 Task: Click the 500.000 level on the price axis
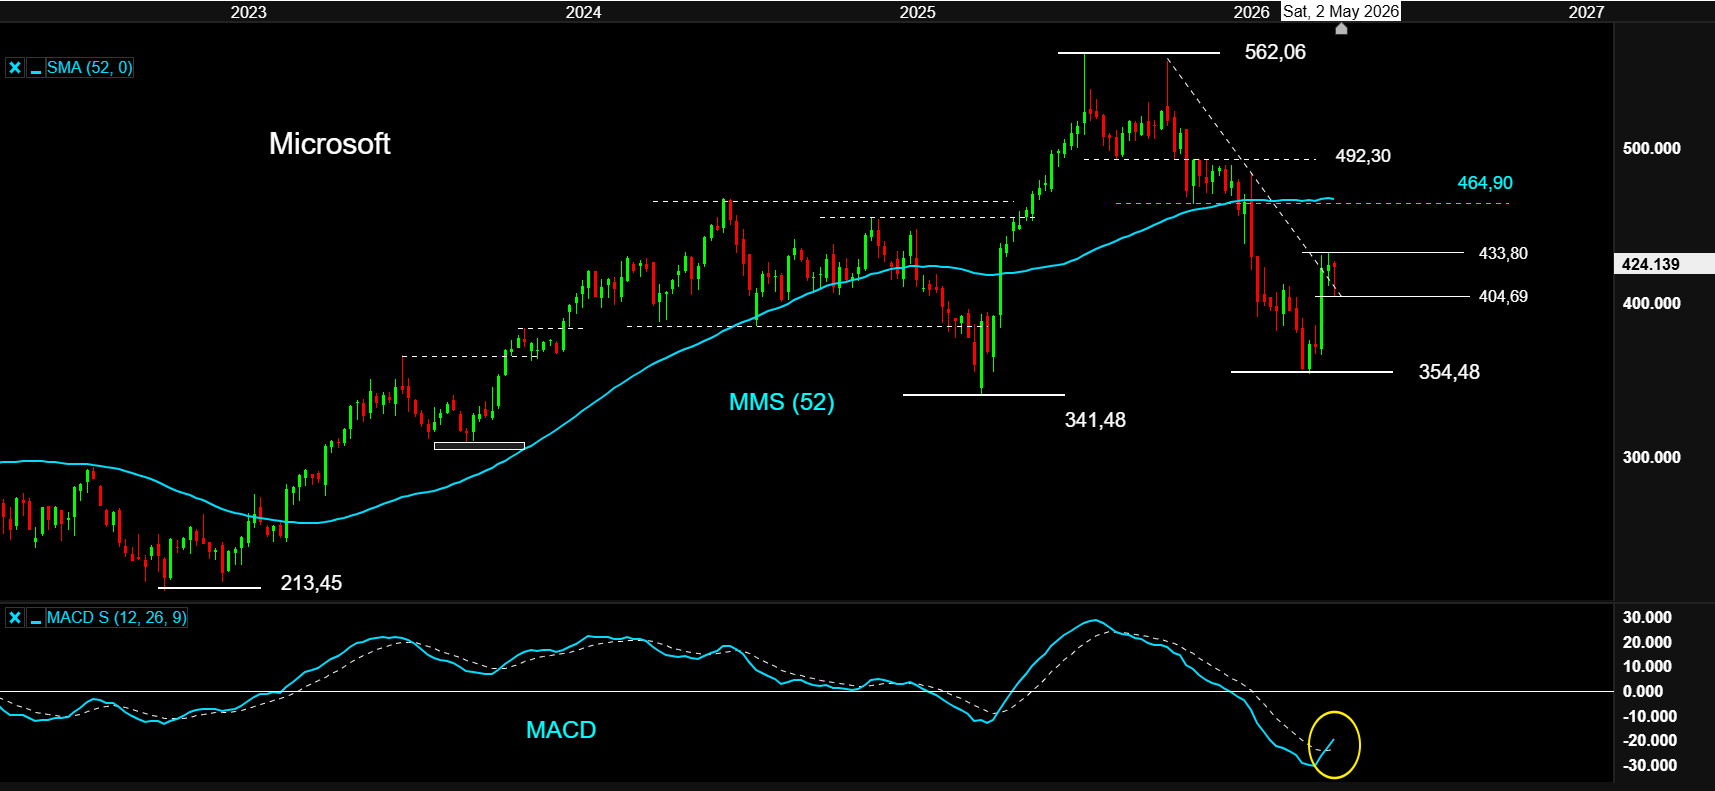pyautogui.click(x=1651, y=148)
